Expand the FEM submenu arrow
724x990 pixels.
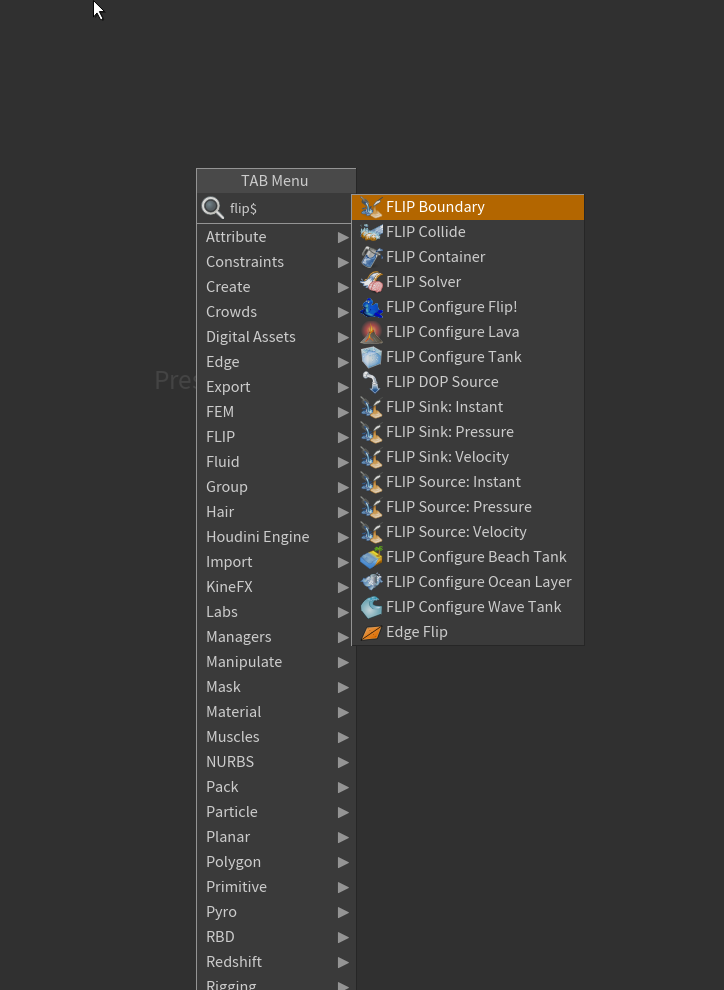point(343,412)
